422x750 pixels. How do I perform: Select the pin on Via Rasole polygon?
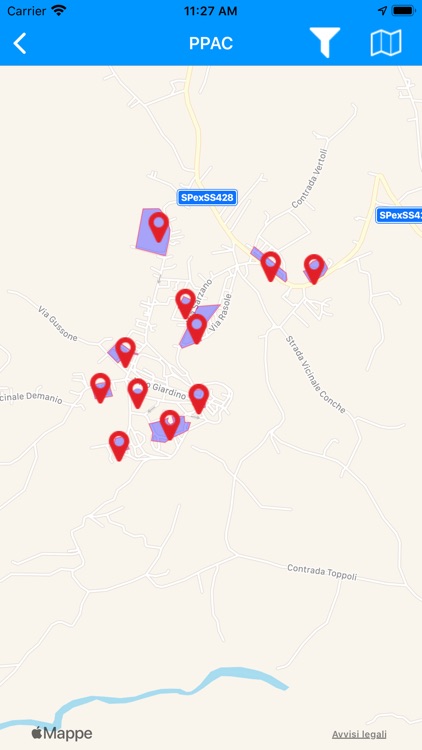coord(197,329)
